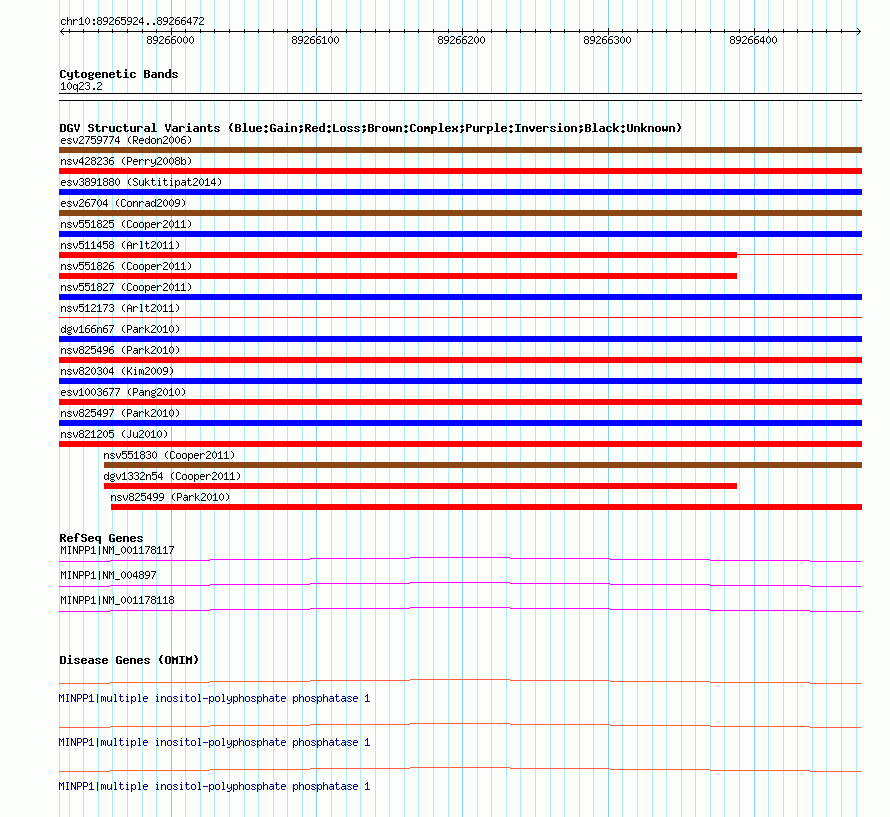
Task: Select the dgv1332n54 (Cooper2011) label
Action: pos(172,476)
